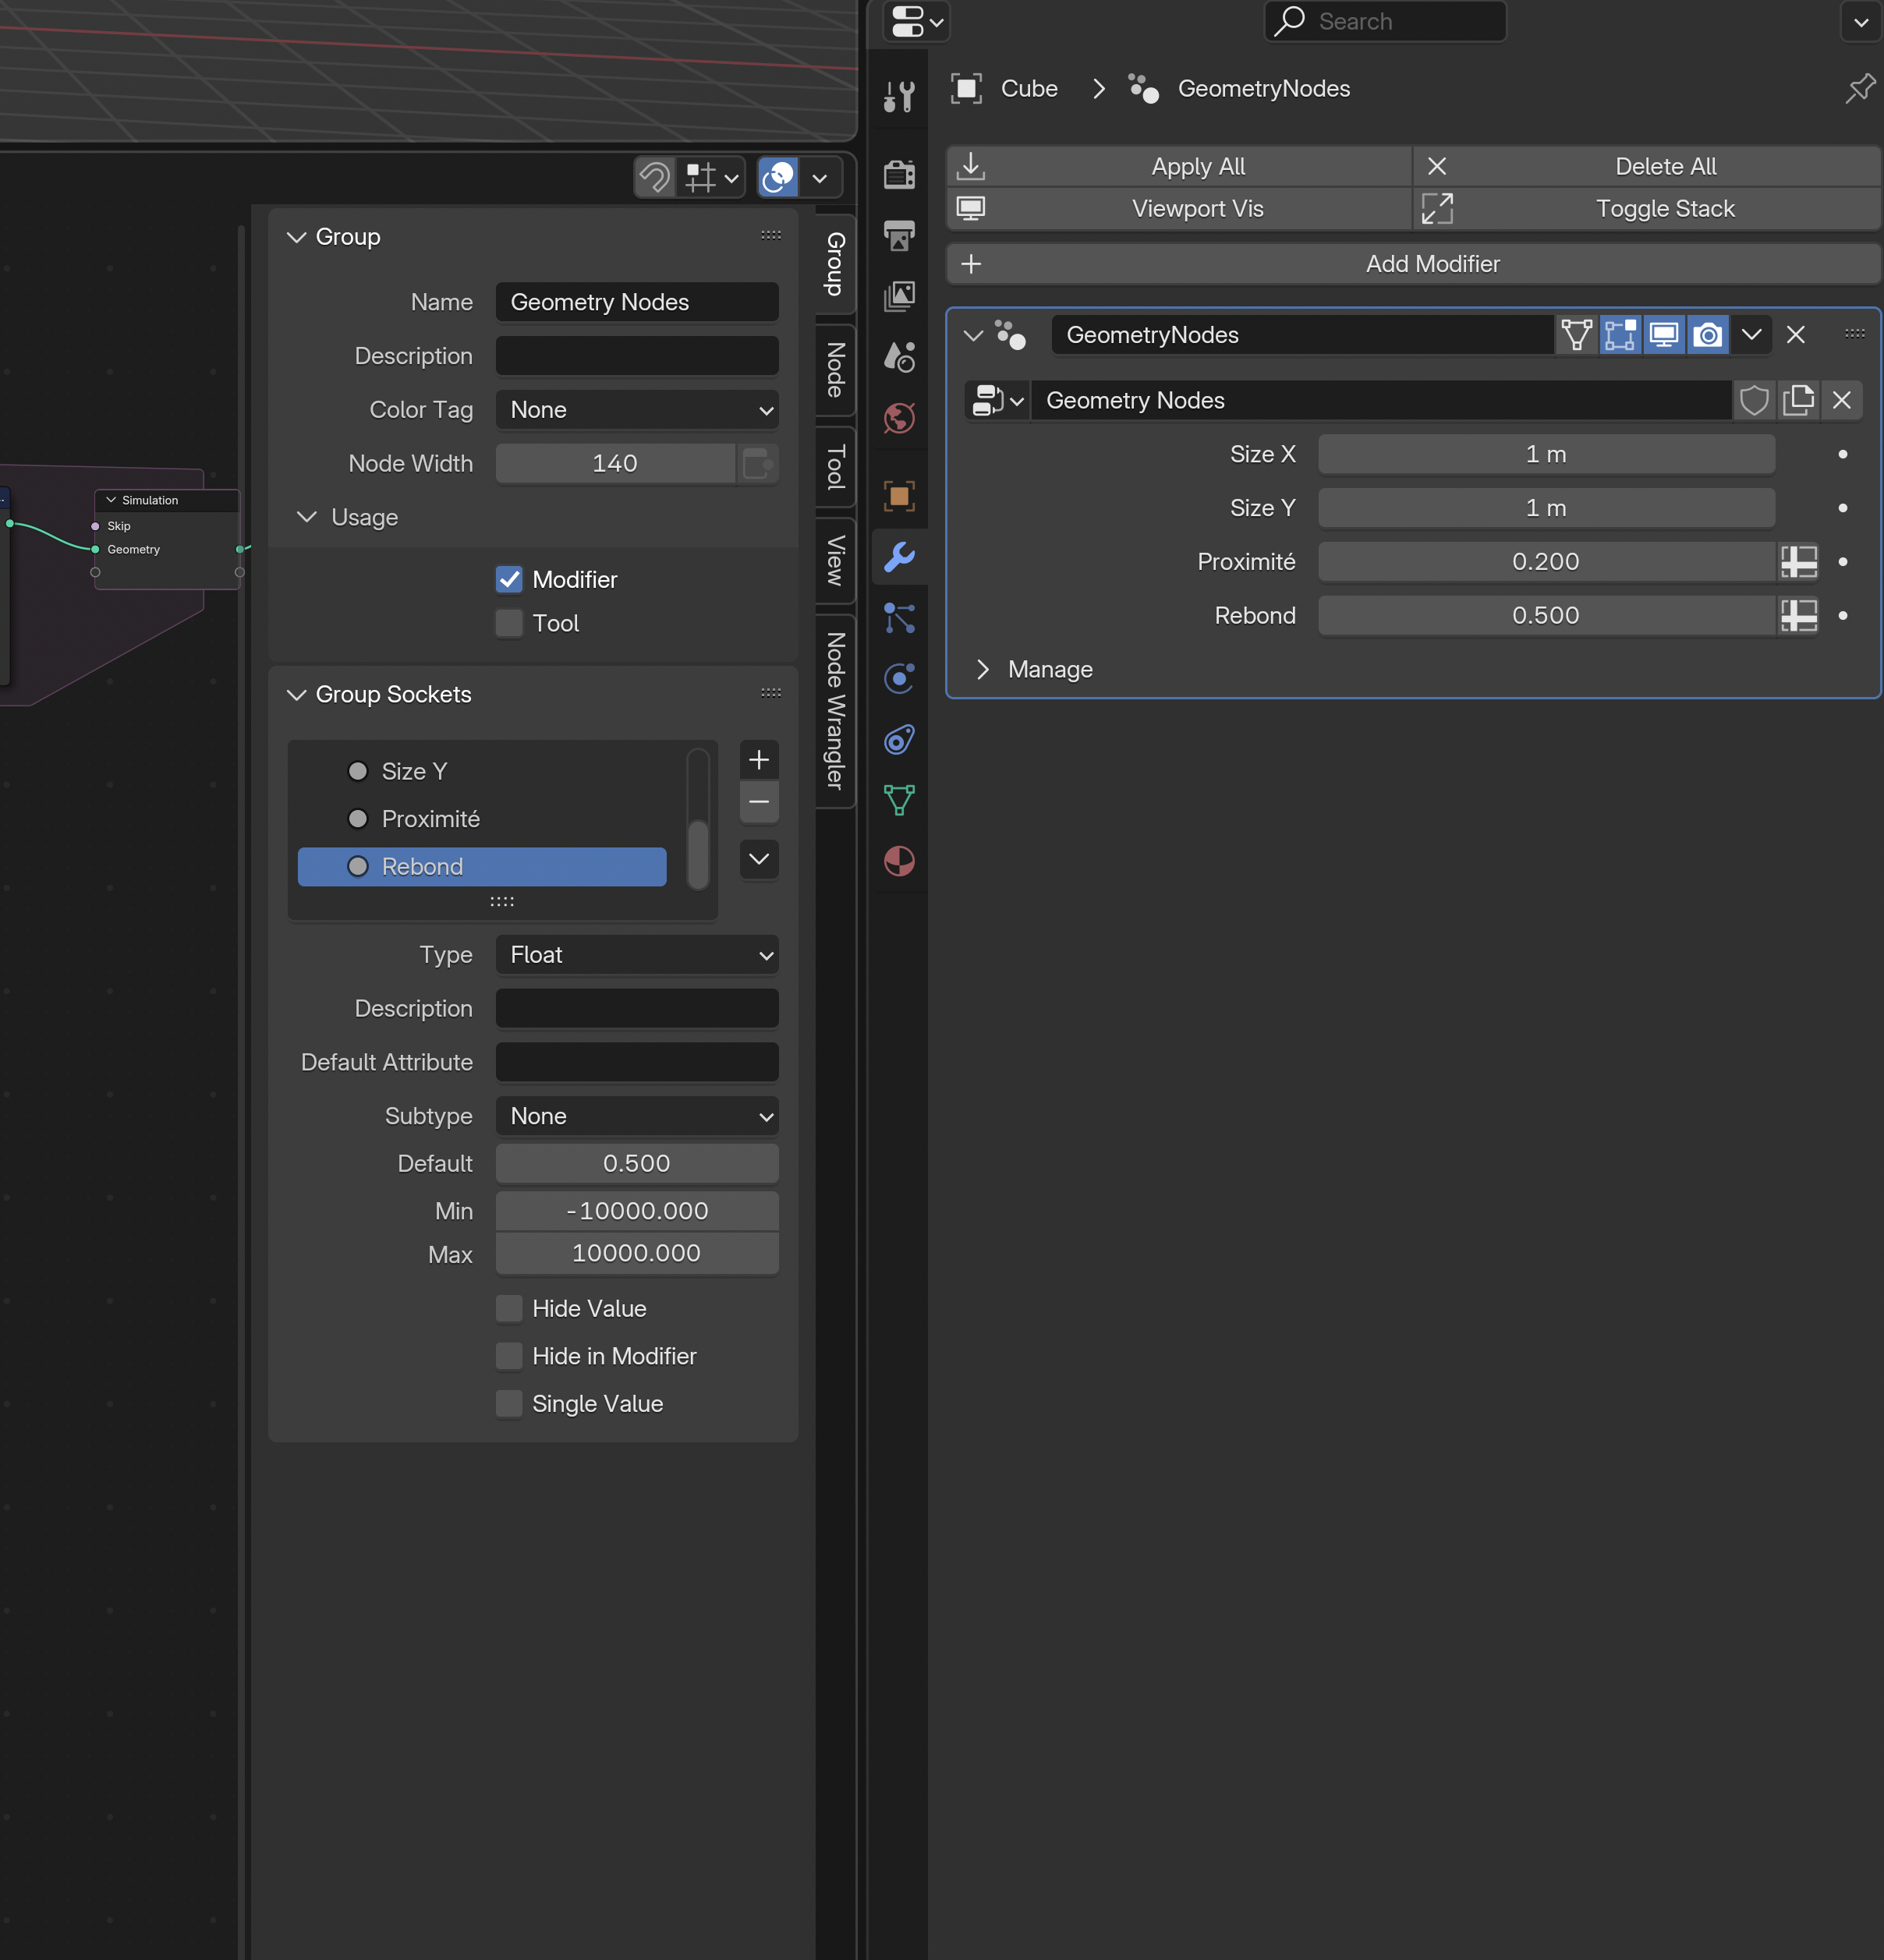Open the Render properties tab icon
The height and width of the screenshot is (1960, 1884).
tap(899, 174)
